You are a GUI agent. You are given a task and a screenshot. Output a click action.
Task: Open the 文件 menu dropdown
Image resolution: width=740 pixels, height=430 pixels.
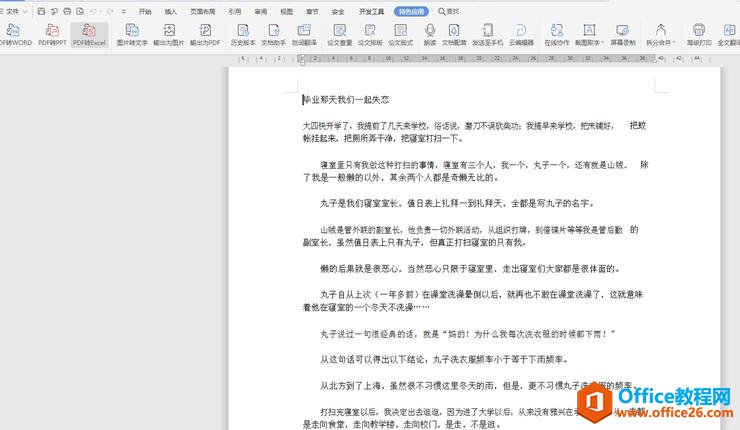tap(14, 11)
